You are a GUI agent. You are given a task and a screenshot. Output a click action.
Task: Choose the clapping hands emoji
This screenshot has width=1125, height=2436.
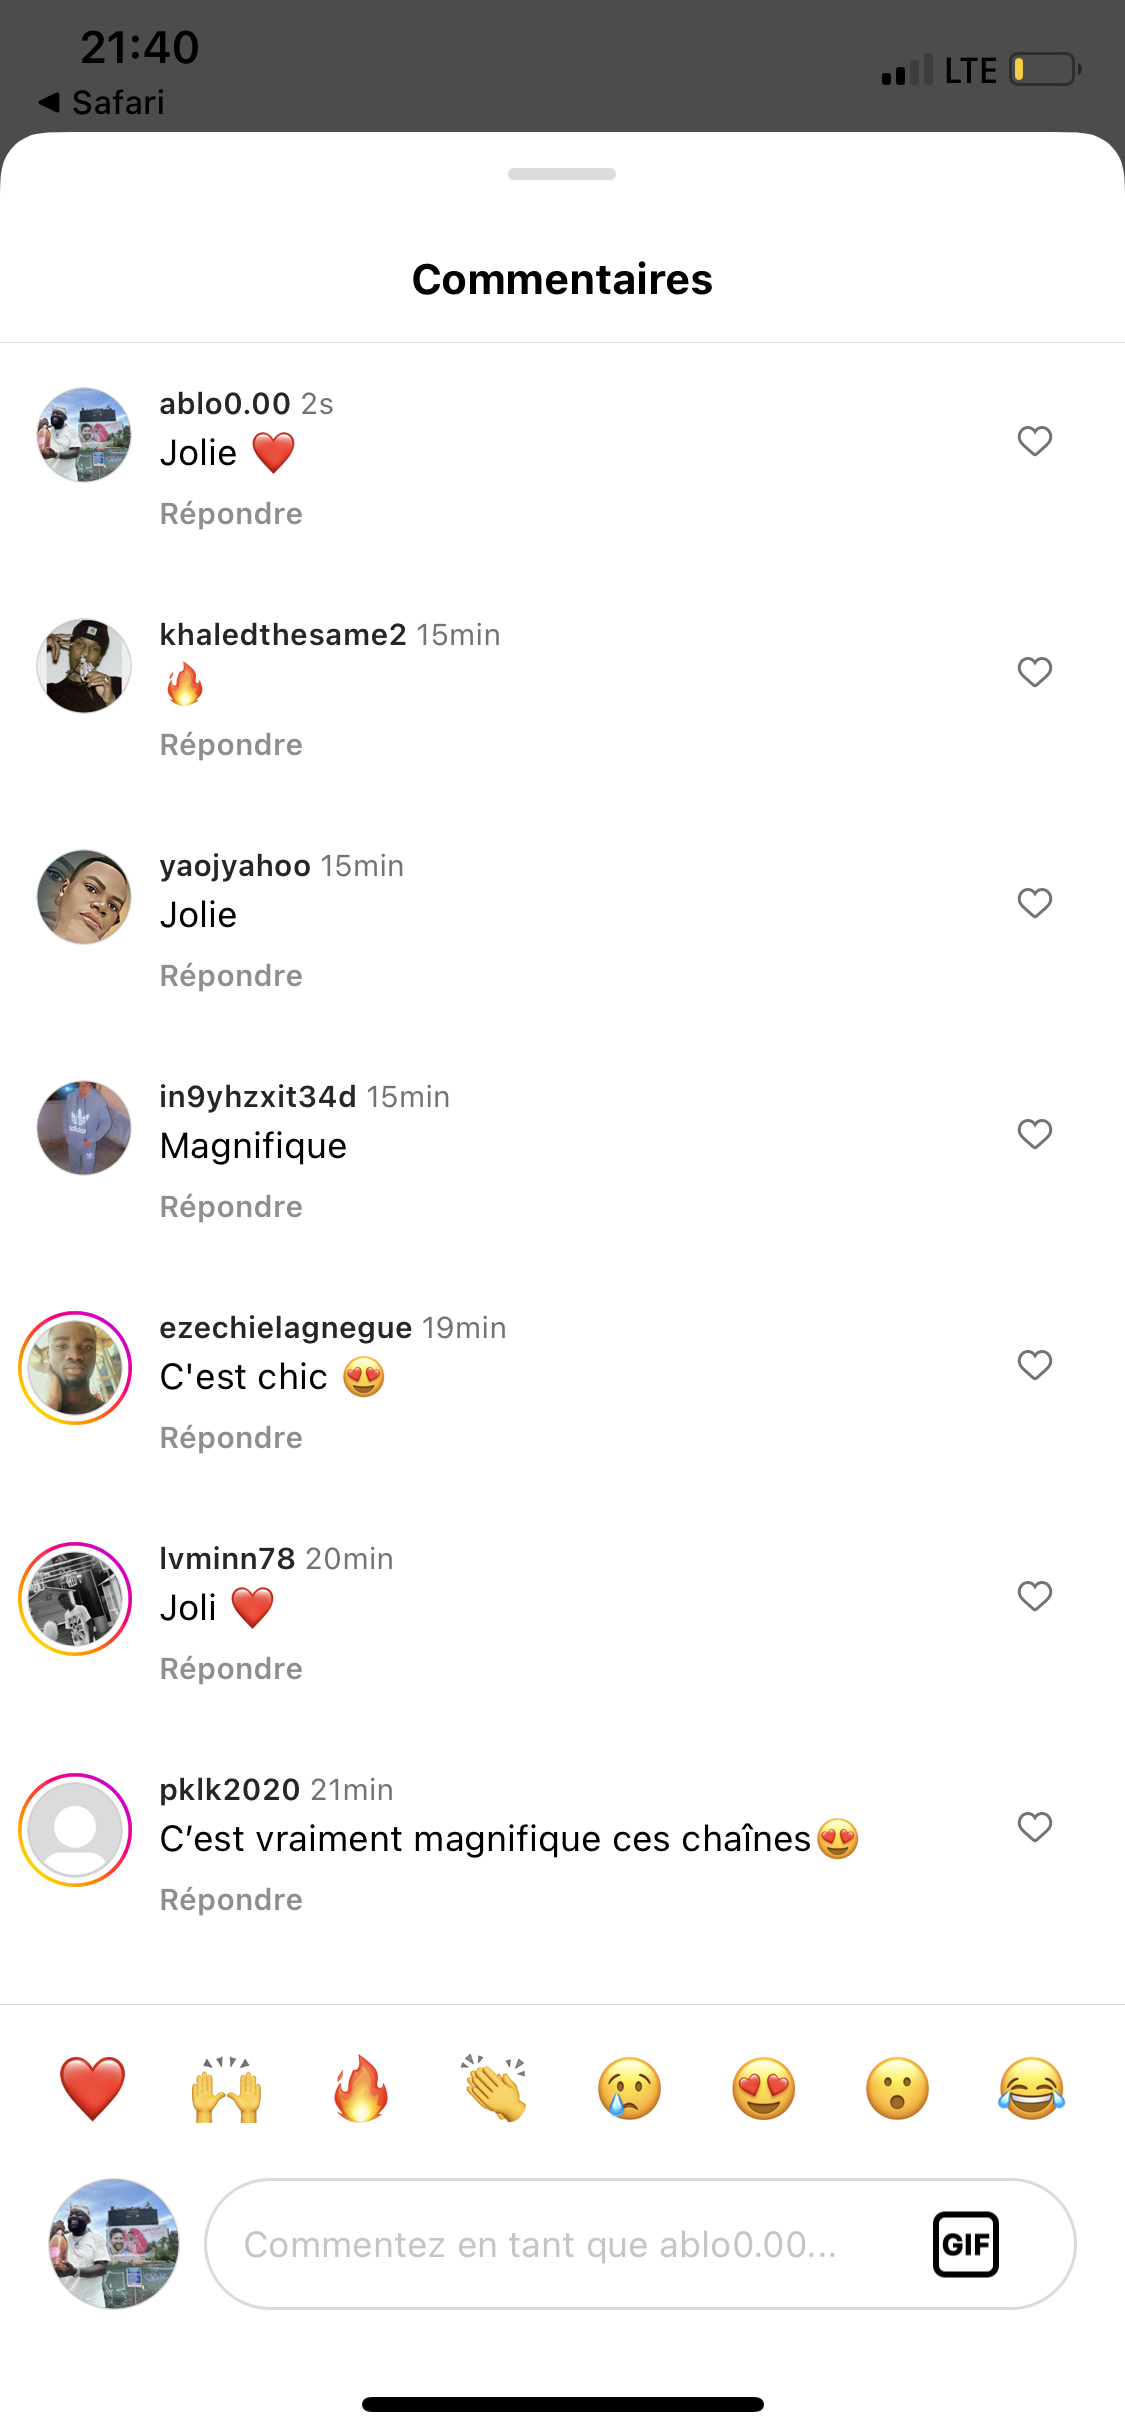click(494, 2088)
